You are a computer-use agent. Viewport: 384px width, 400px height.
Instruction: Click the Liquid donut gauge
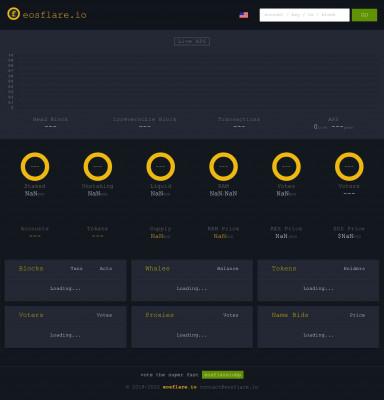(161, 166)
